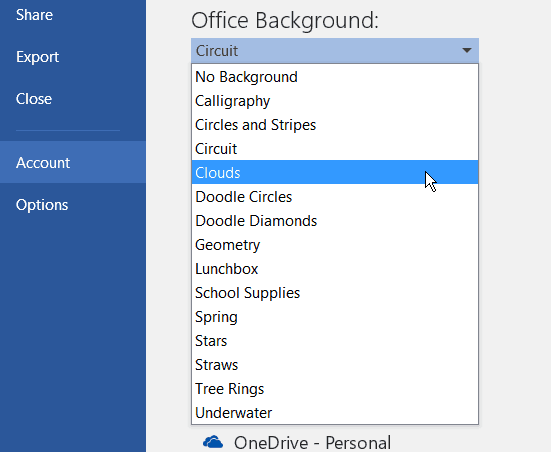Pick Circles and Stripes background
The height and width of the screenshot is (452, 551).
(x=335, y=125)
